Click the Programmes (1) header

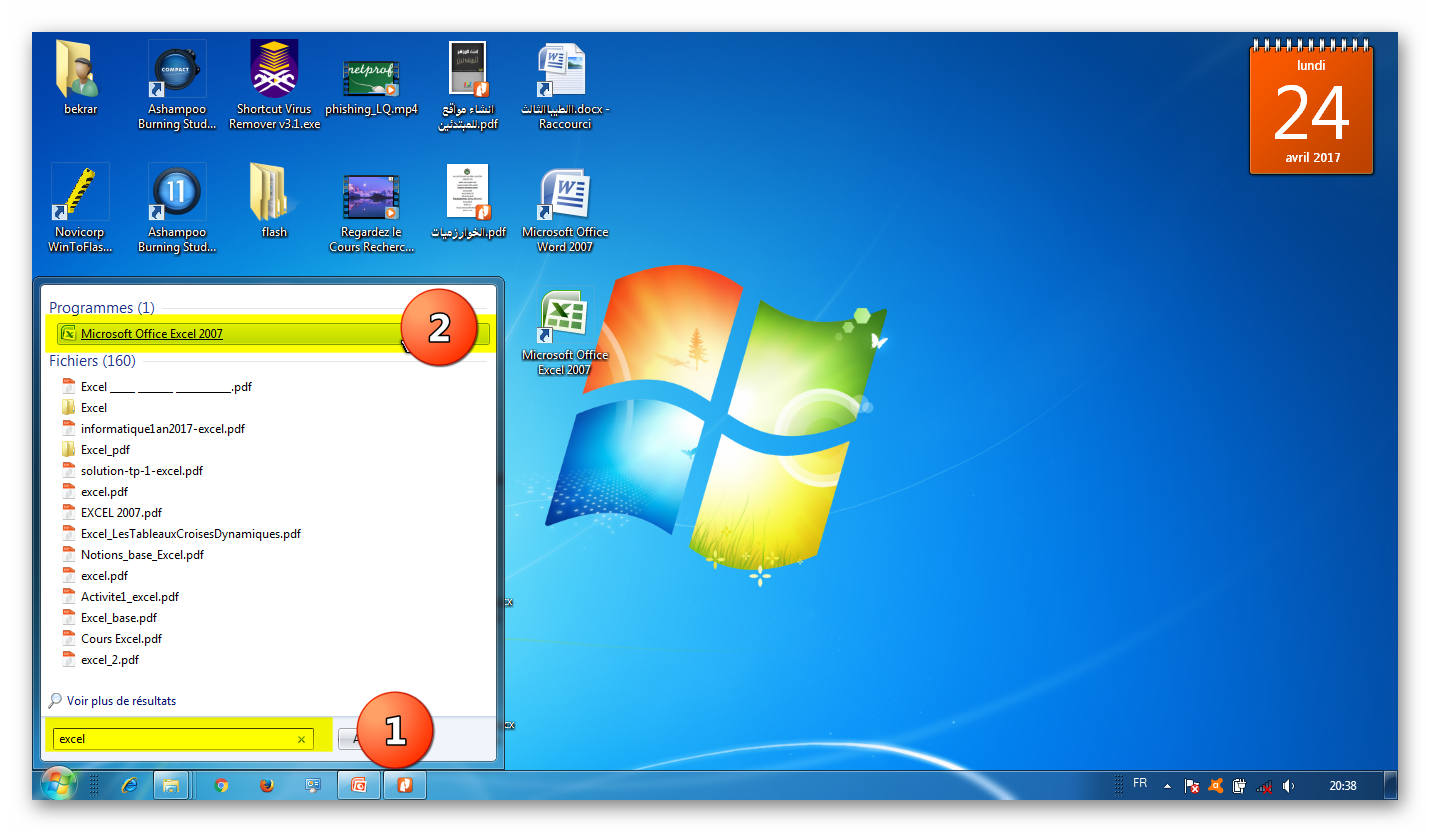pyautogui.click(x=102, y=308)
